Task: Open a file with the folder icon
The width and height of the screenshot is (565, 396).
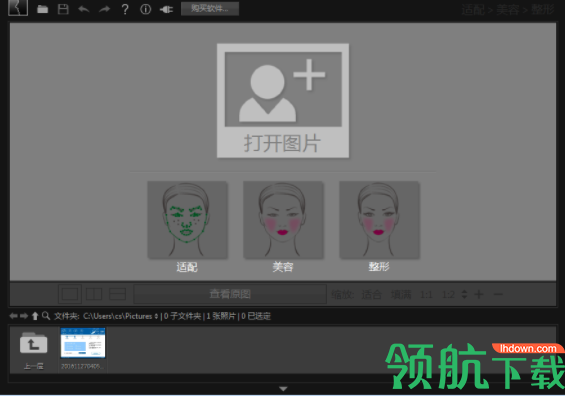Action: [x=43, y=9]
